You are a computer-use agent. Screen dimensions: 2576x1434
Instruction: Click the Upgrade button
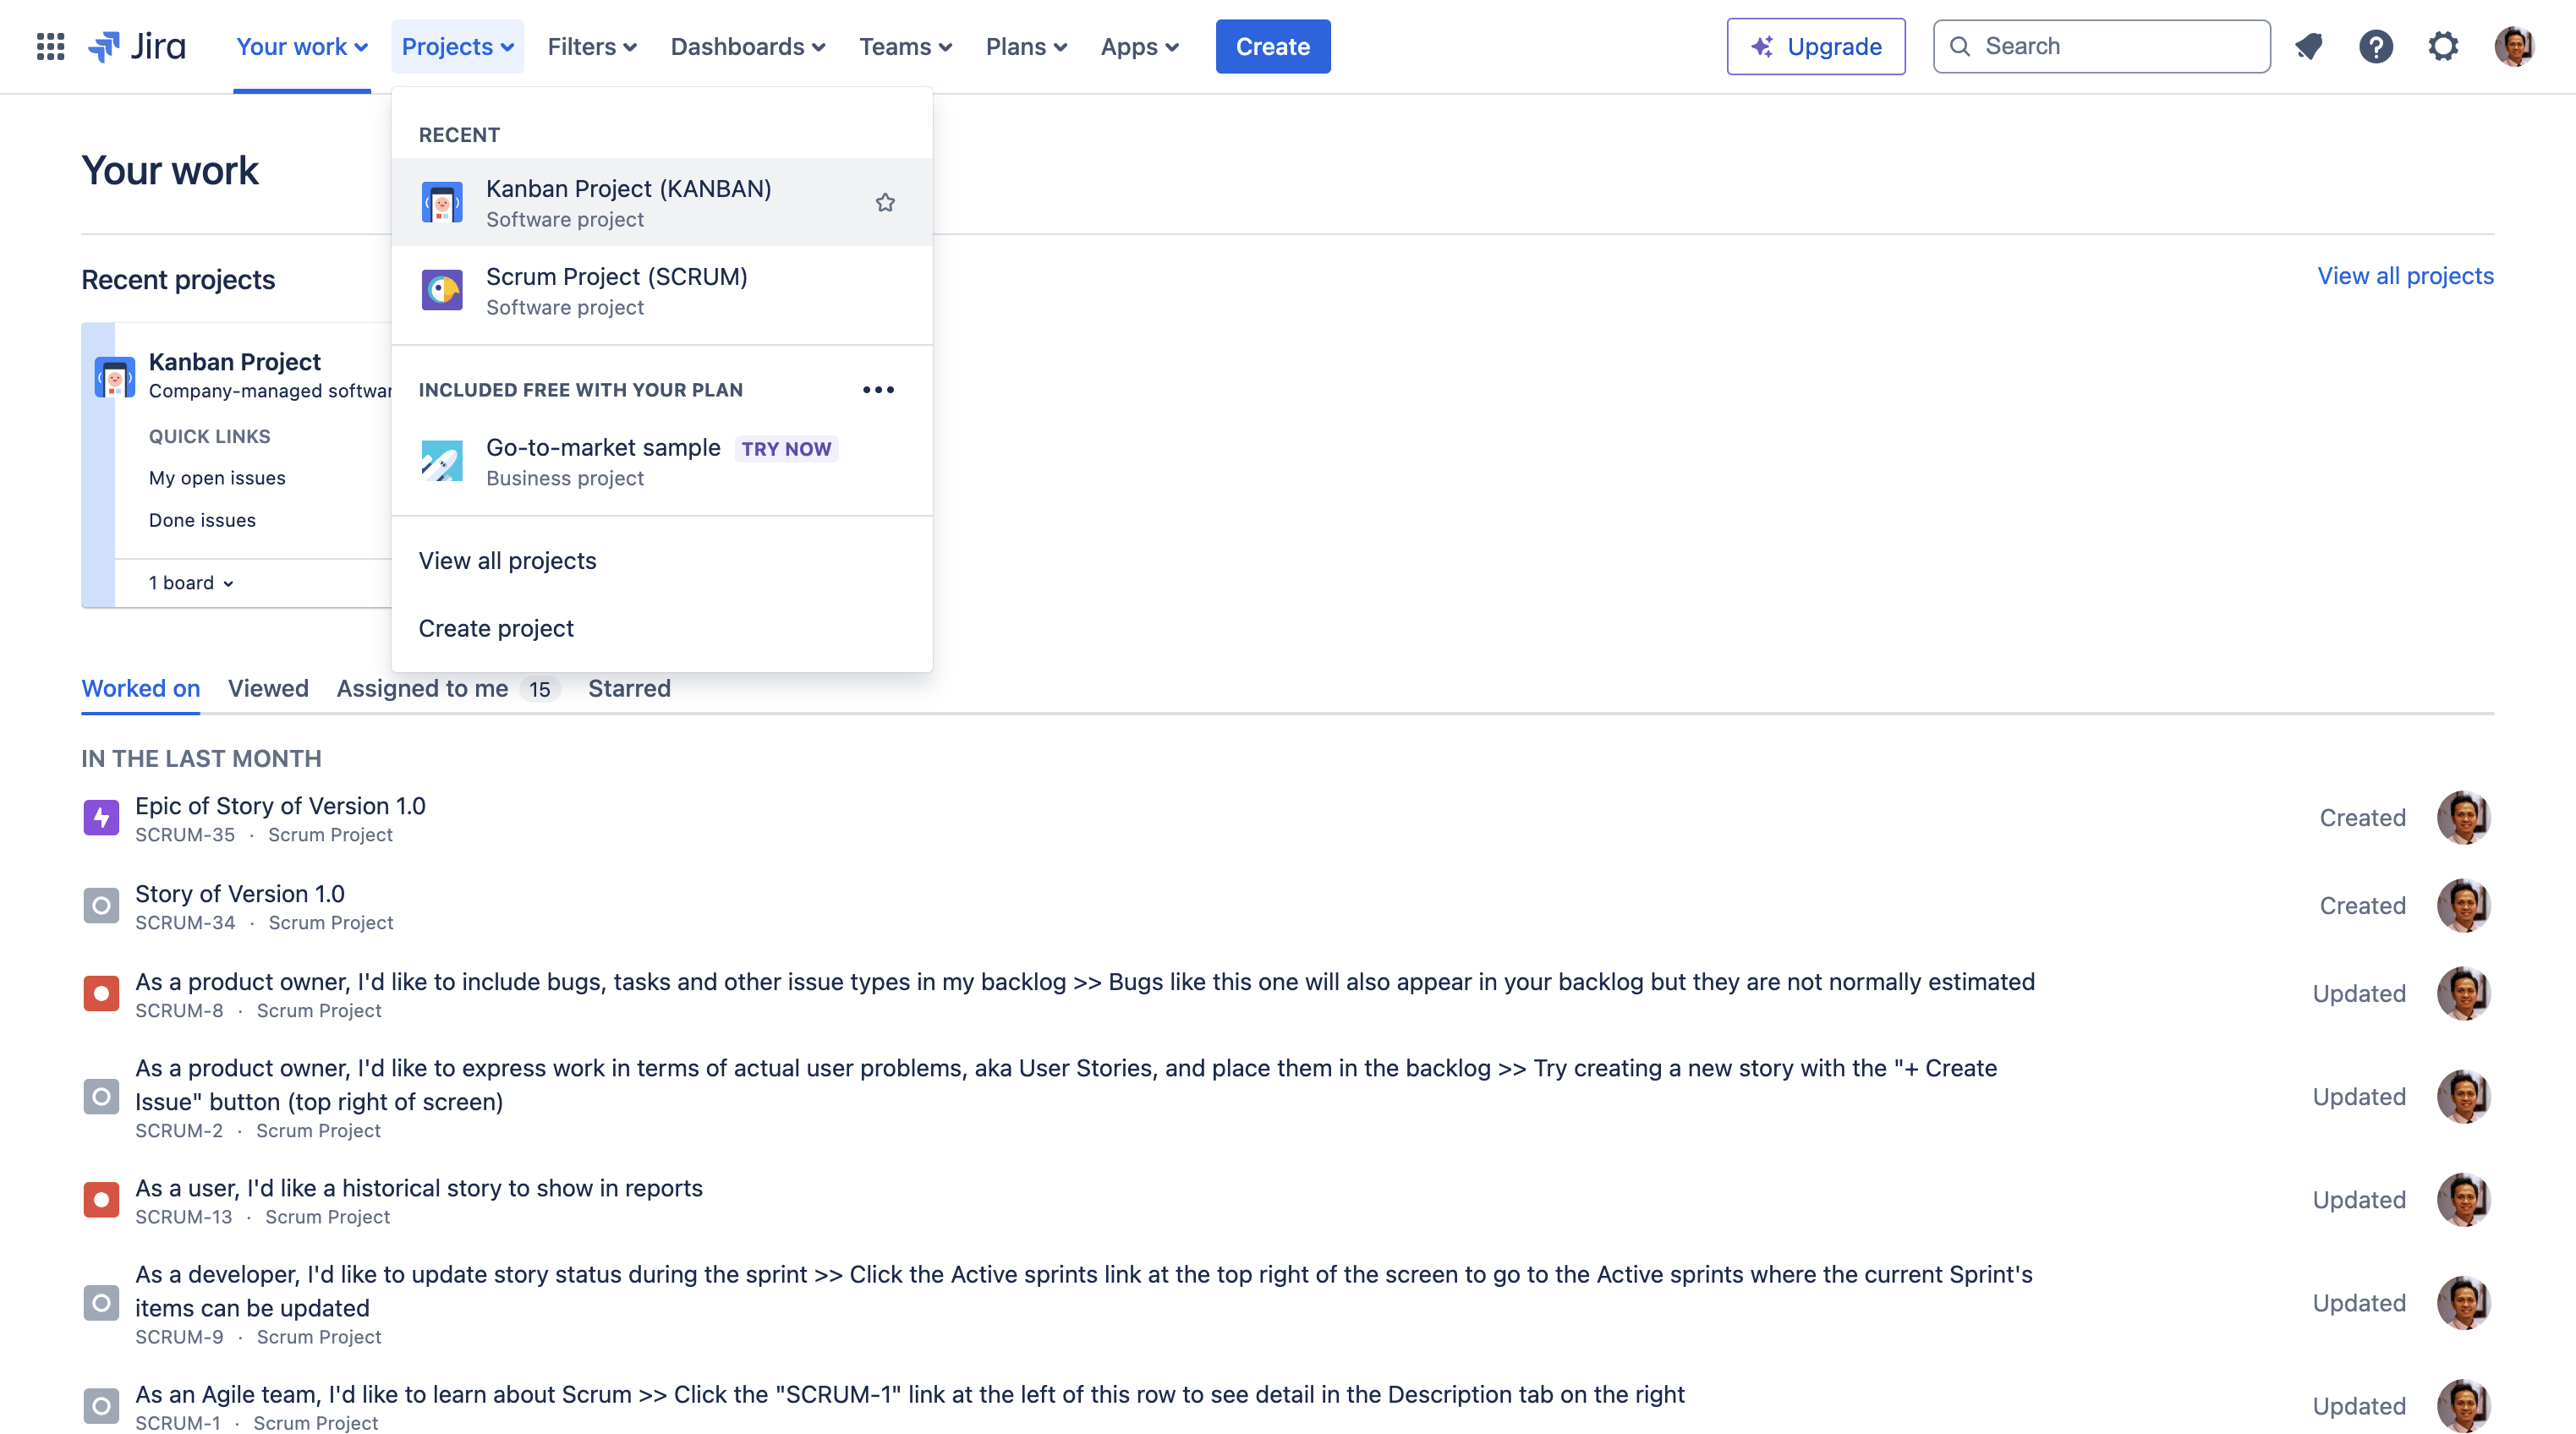pos(1816,46)
